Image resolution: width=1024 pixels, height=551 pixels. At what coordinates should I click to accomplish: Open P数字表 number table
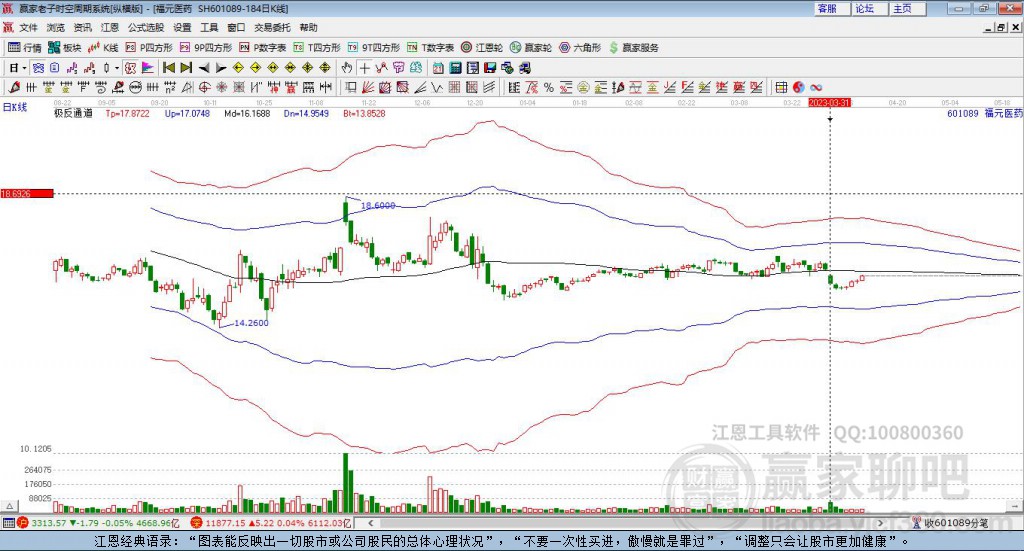click(263, 48)
